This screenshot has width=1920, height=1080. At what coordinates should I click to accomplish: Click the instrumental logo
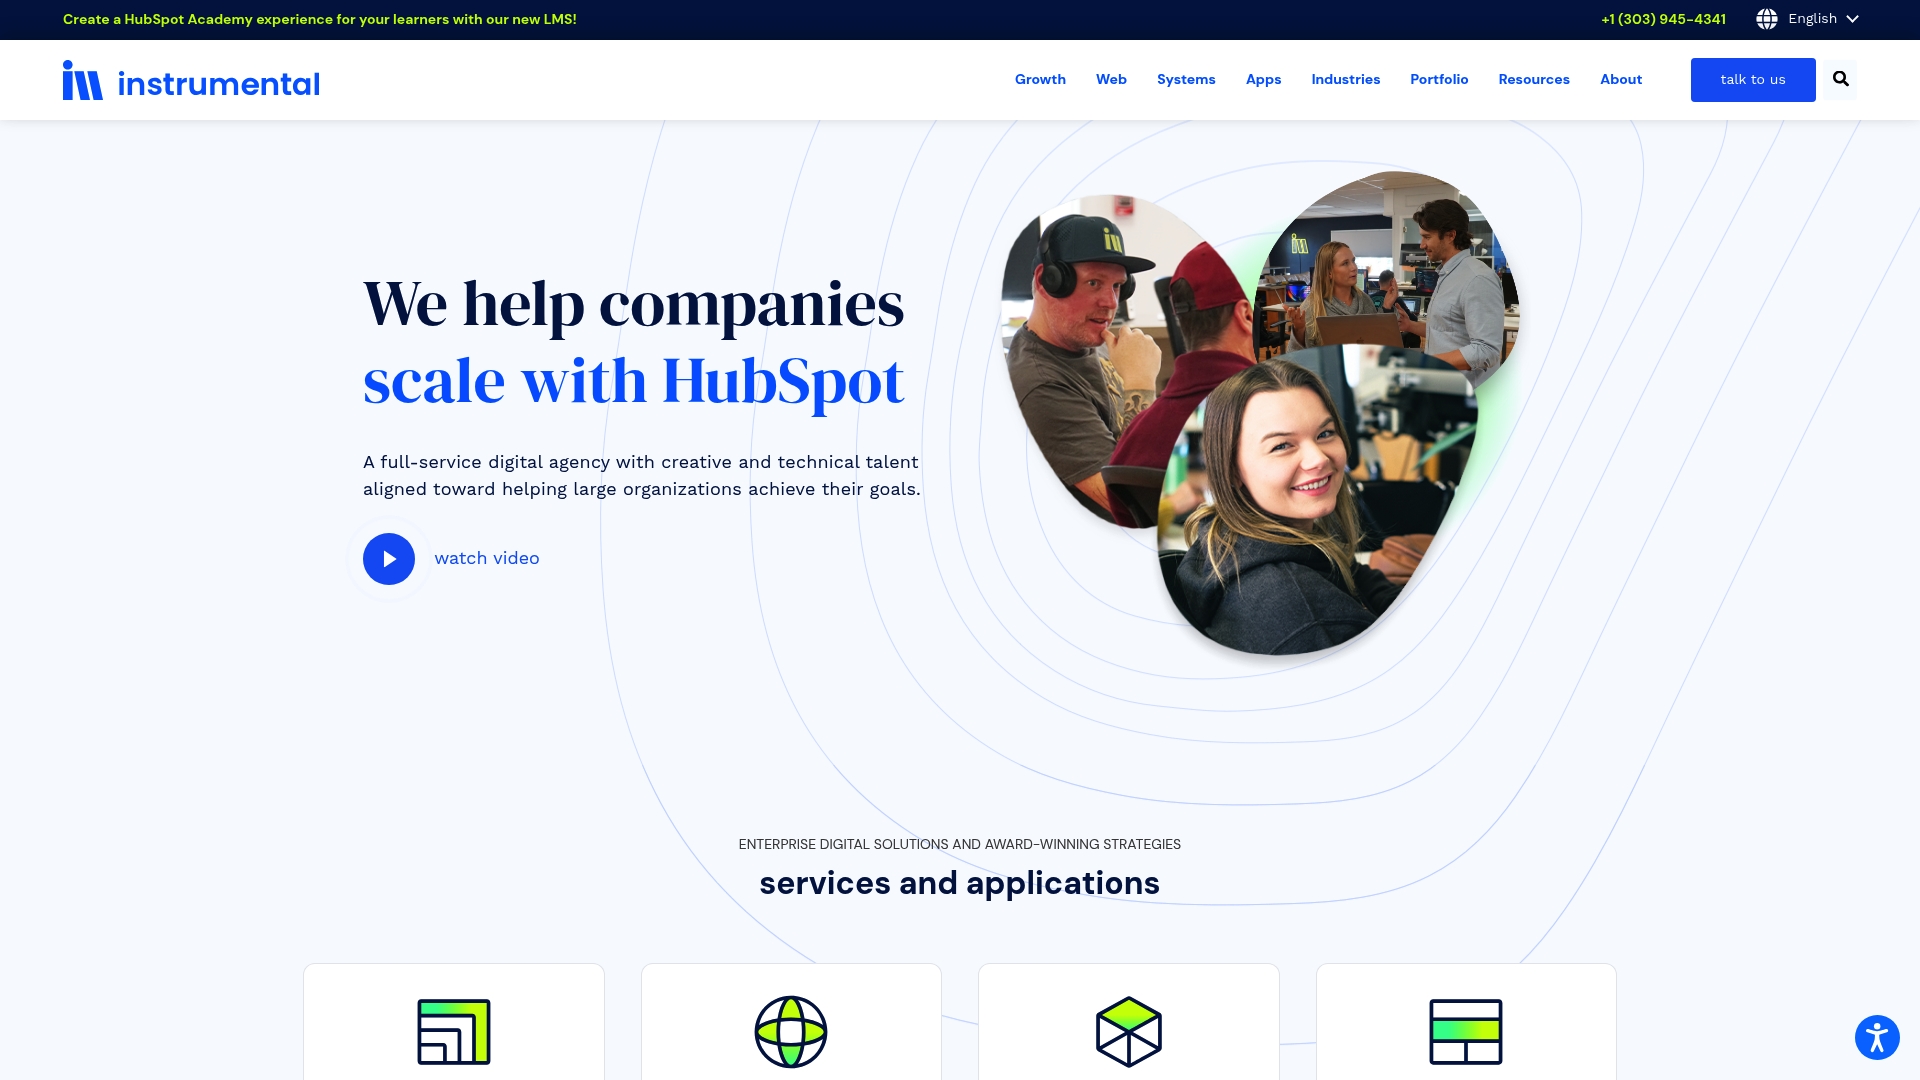pos(191,81)
